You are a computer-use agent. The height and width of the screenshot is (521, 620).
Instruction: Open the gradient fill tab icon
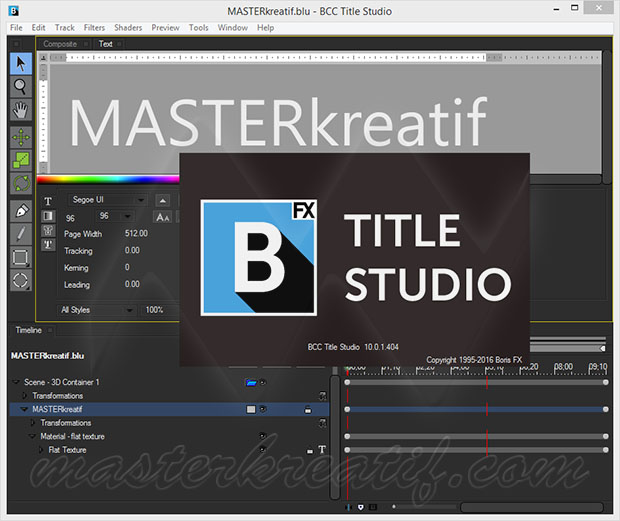(48, 216)
